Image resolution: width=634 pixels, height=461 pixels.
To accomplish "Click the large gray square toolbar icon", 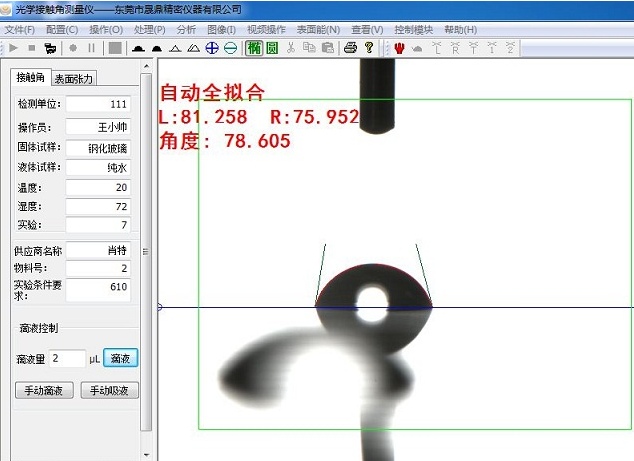I will [115, 48].
